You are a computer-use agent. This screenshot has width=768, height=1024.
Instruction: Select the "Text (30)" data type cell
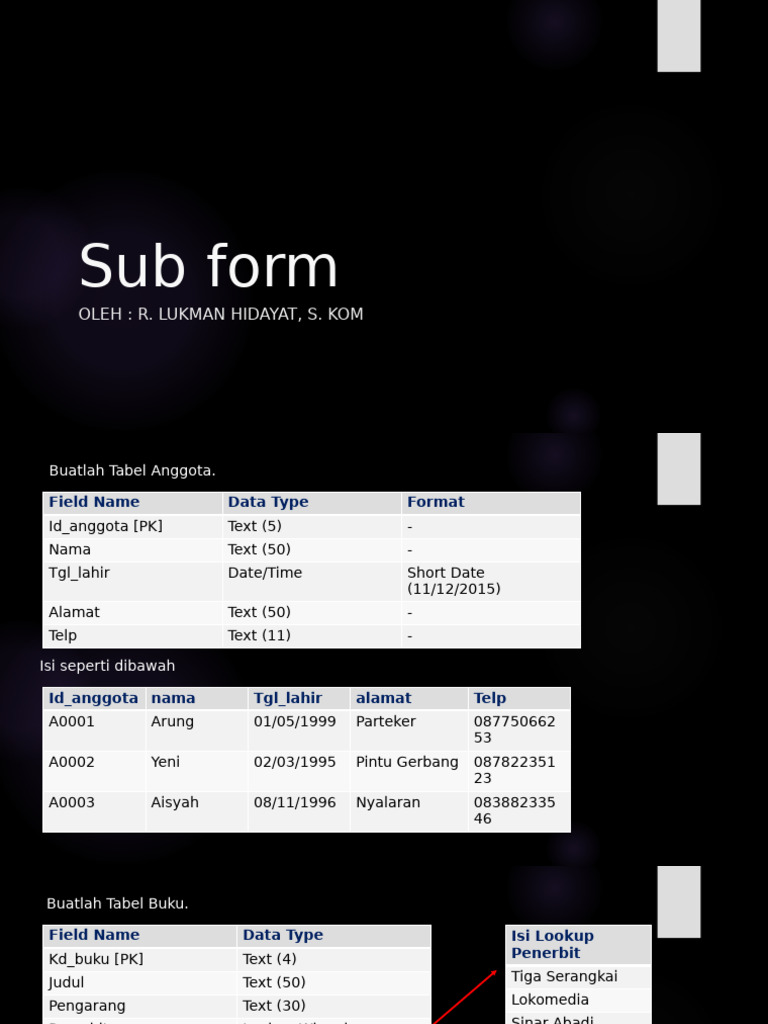[274, 1006]
